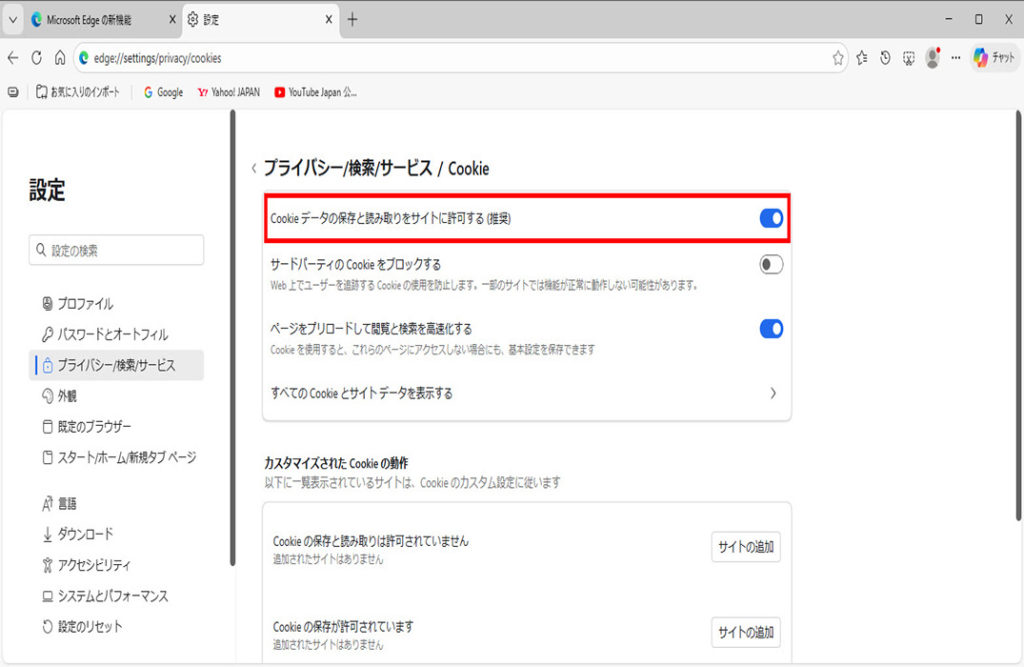Click サイトの追加 for blocked cookie sites
This screenshot has width=1024, height=667.
[745, 547]
